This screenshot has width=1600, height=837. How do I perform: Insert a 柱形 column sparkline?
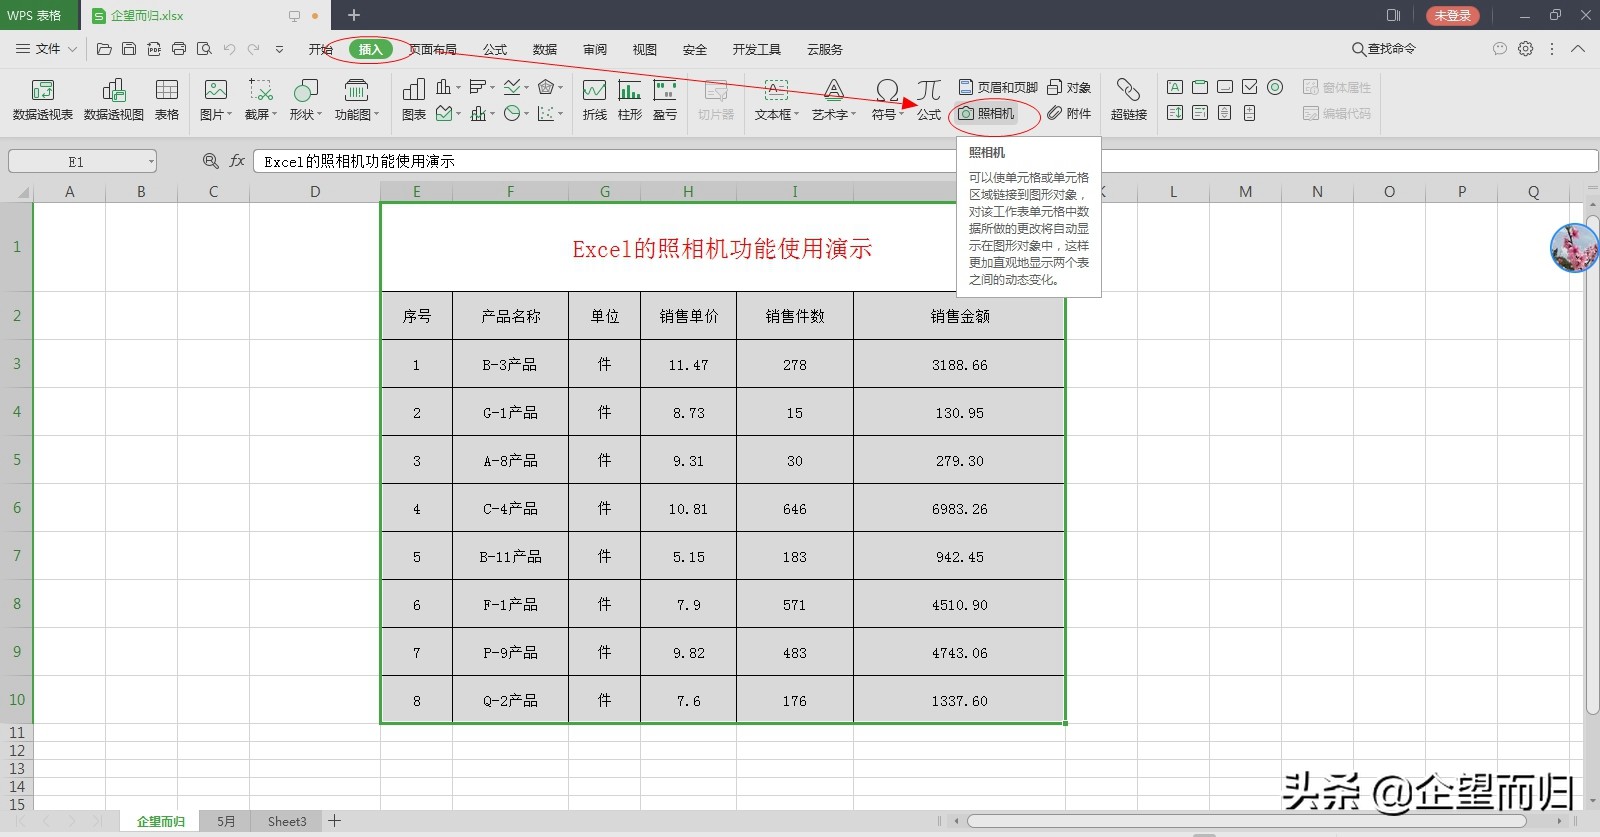click(x=630, y=100)
